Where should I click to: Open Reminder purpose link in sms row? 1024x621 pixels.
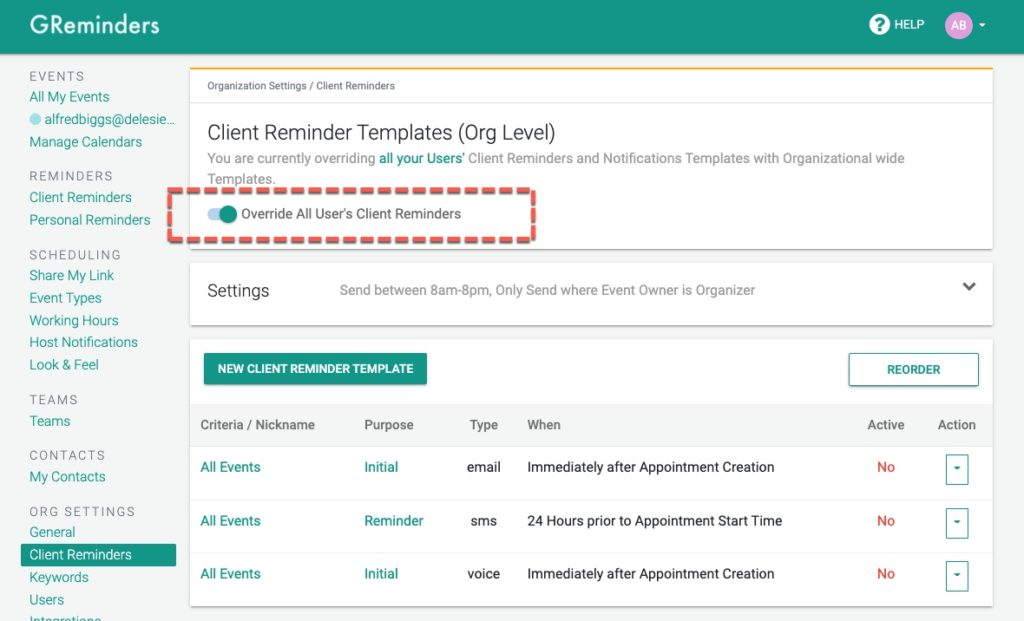(394, 521)
